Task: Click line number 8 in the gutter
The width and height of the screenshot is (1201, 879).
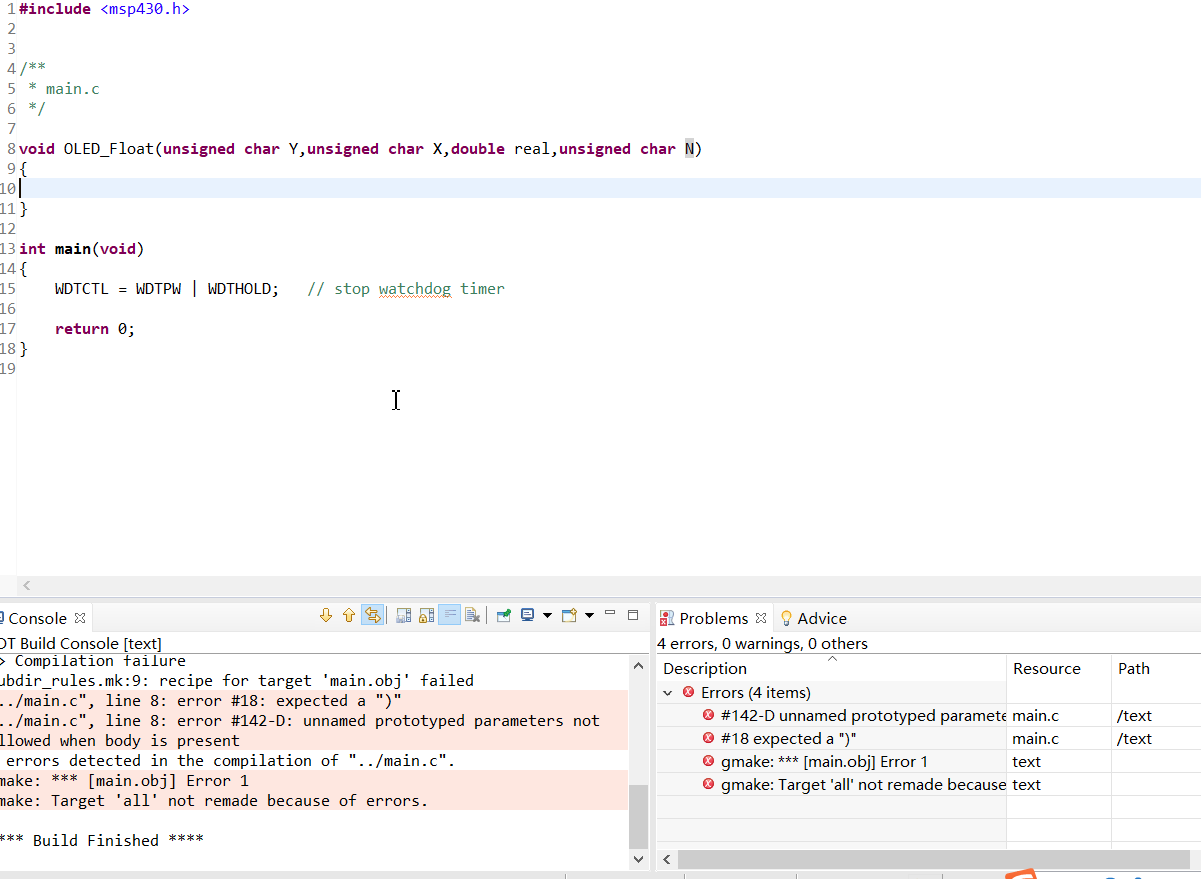Action: click(x=9, y=149)
